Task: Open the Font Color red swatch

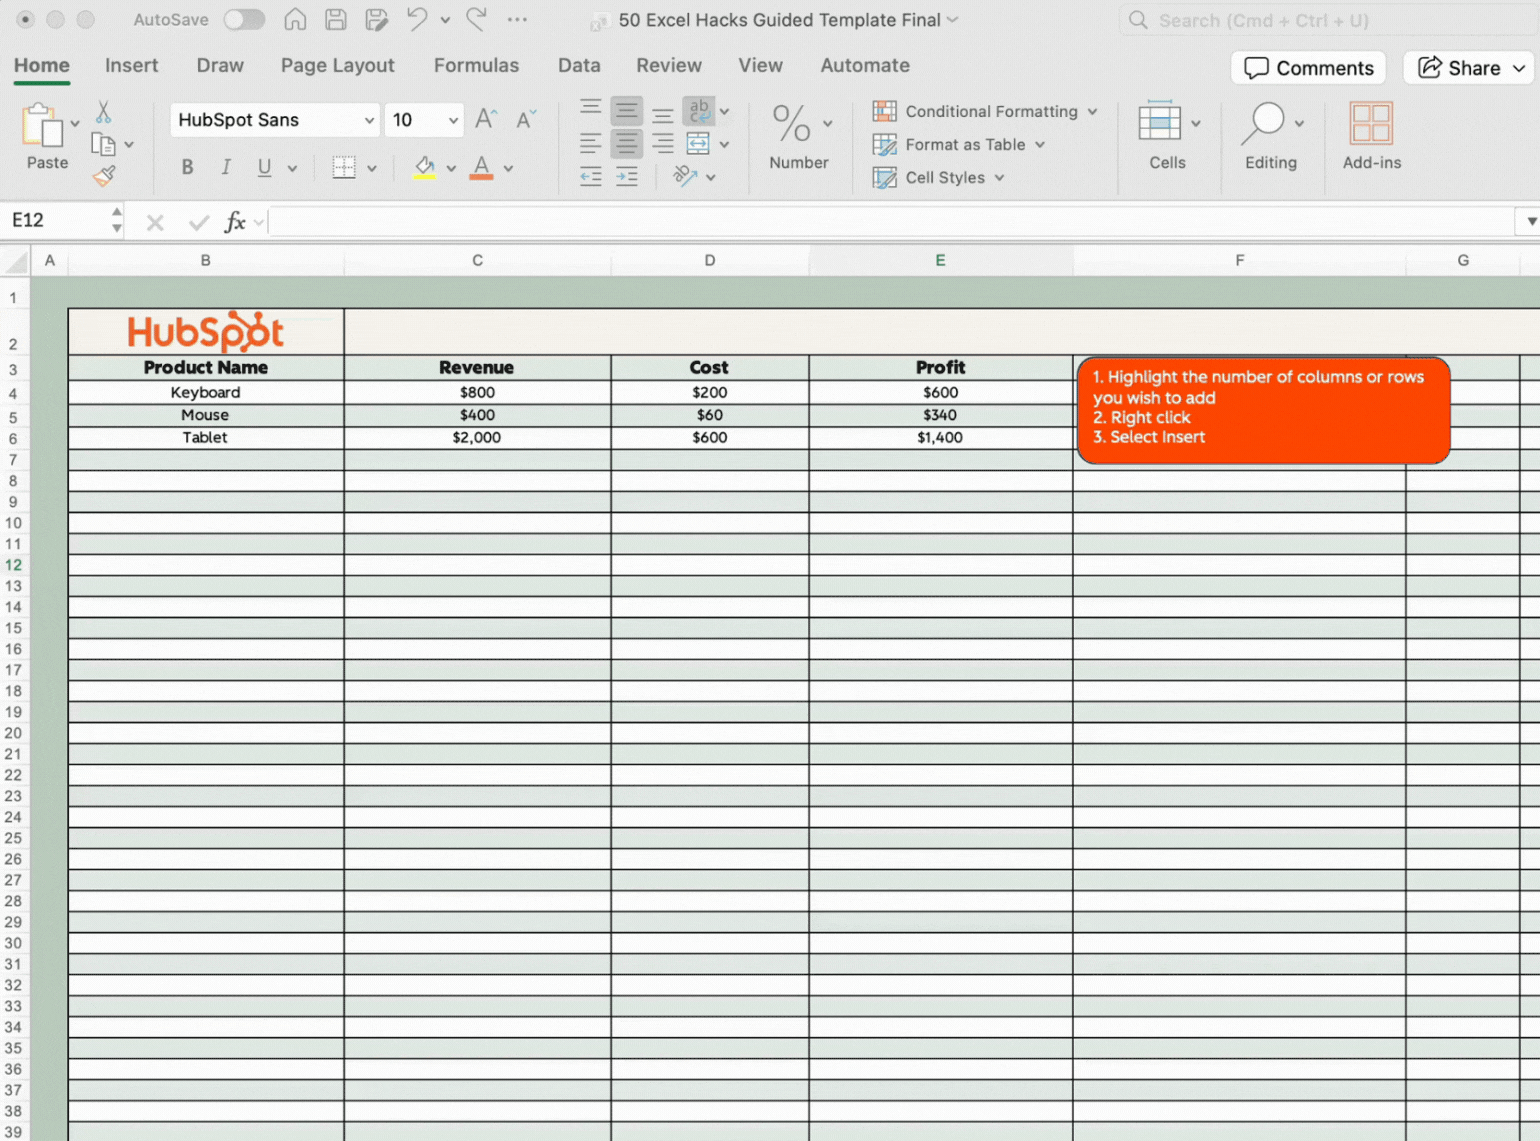Action: click(481, 167)
